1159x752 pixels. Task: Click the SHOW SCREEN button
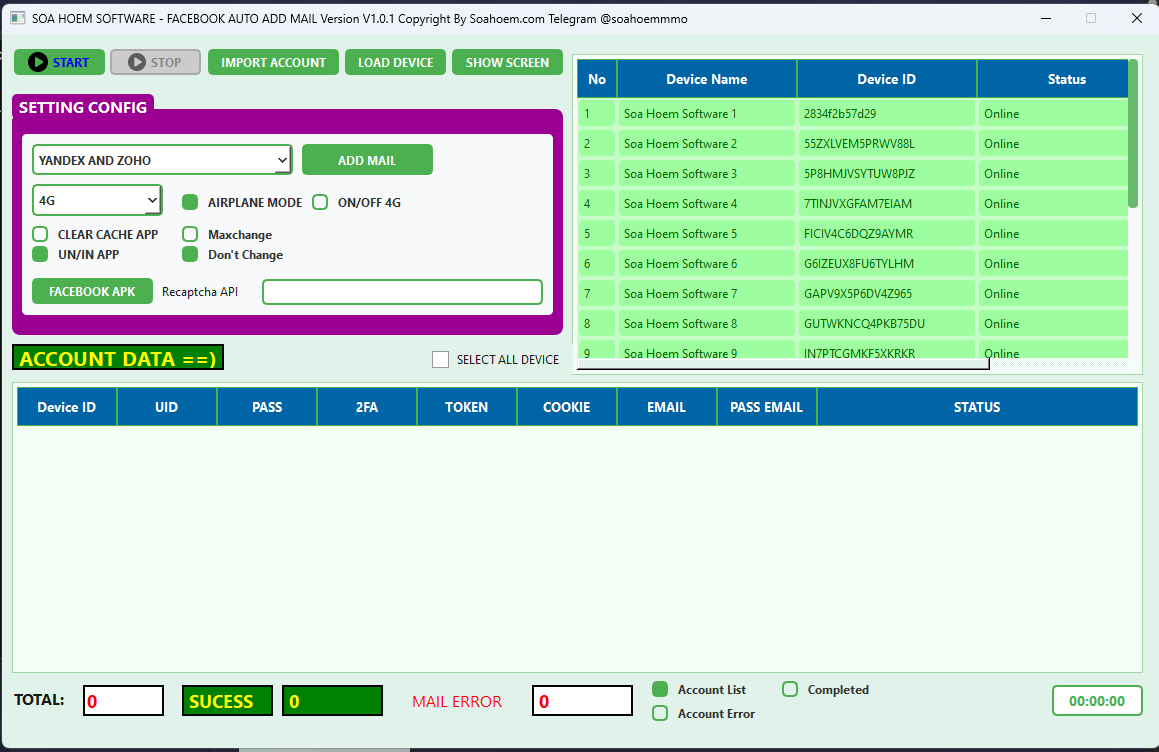[507, 62]
